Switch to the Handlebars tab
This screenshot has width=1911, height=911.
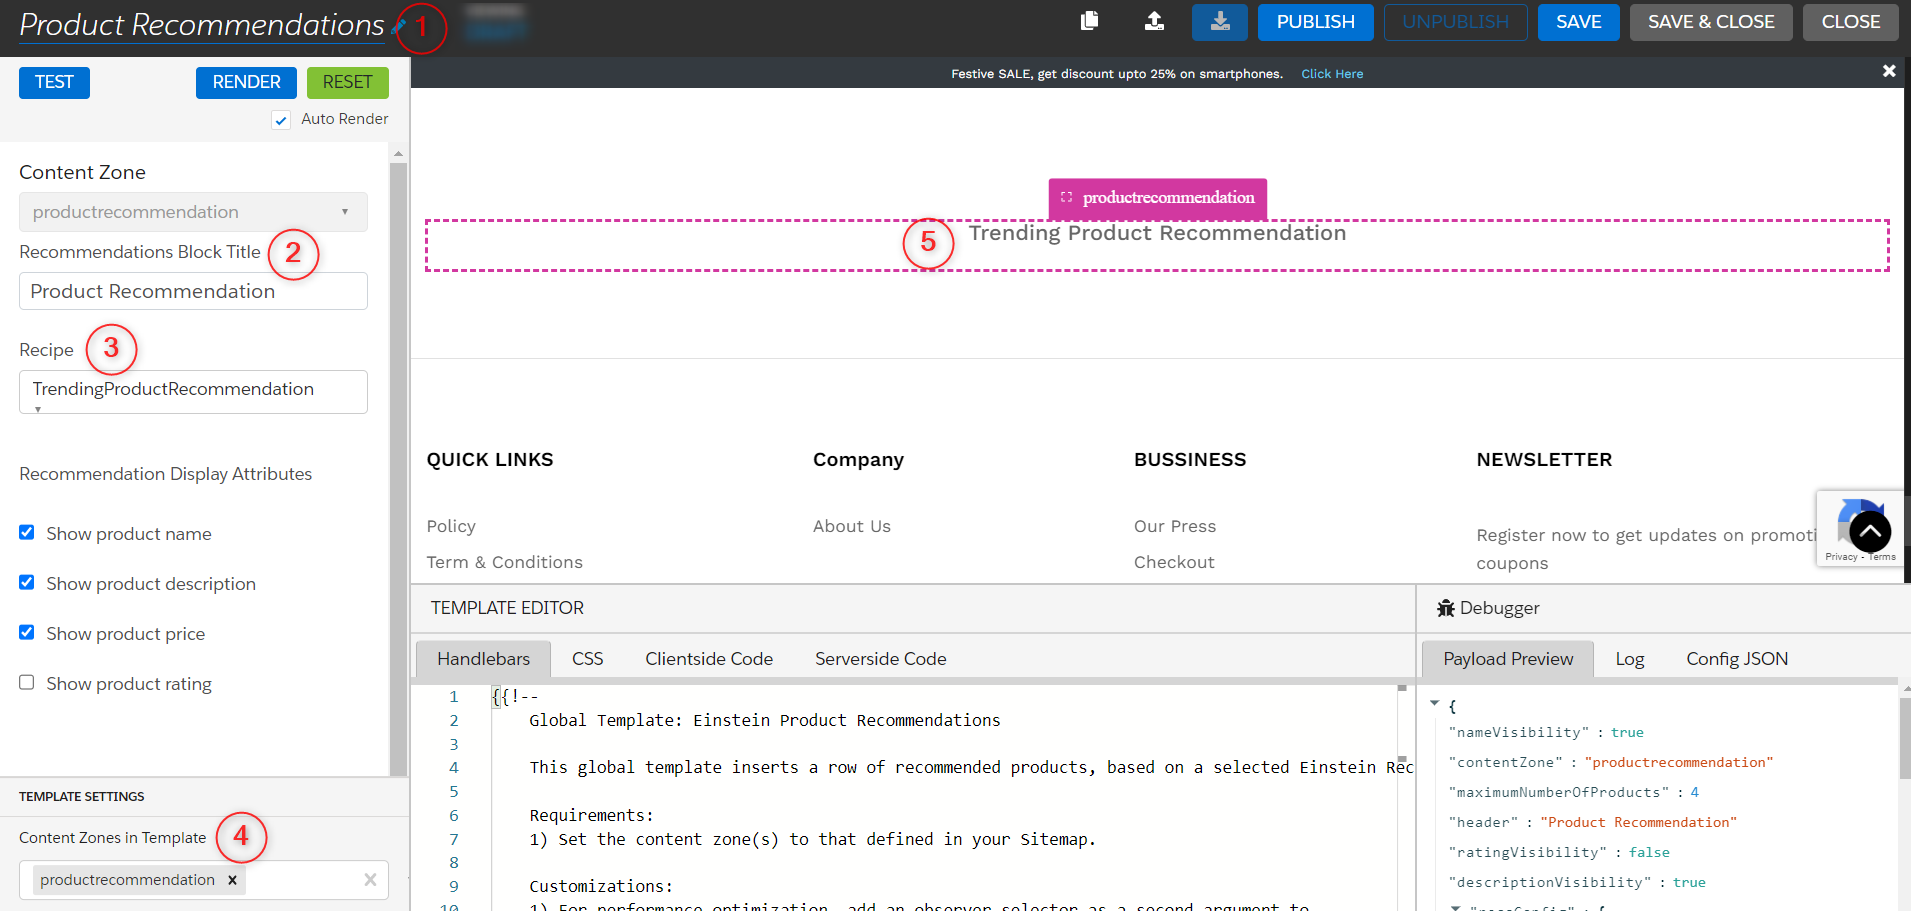[x=483, y=659]
